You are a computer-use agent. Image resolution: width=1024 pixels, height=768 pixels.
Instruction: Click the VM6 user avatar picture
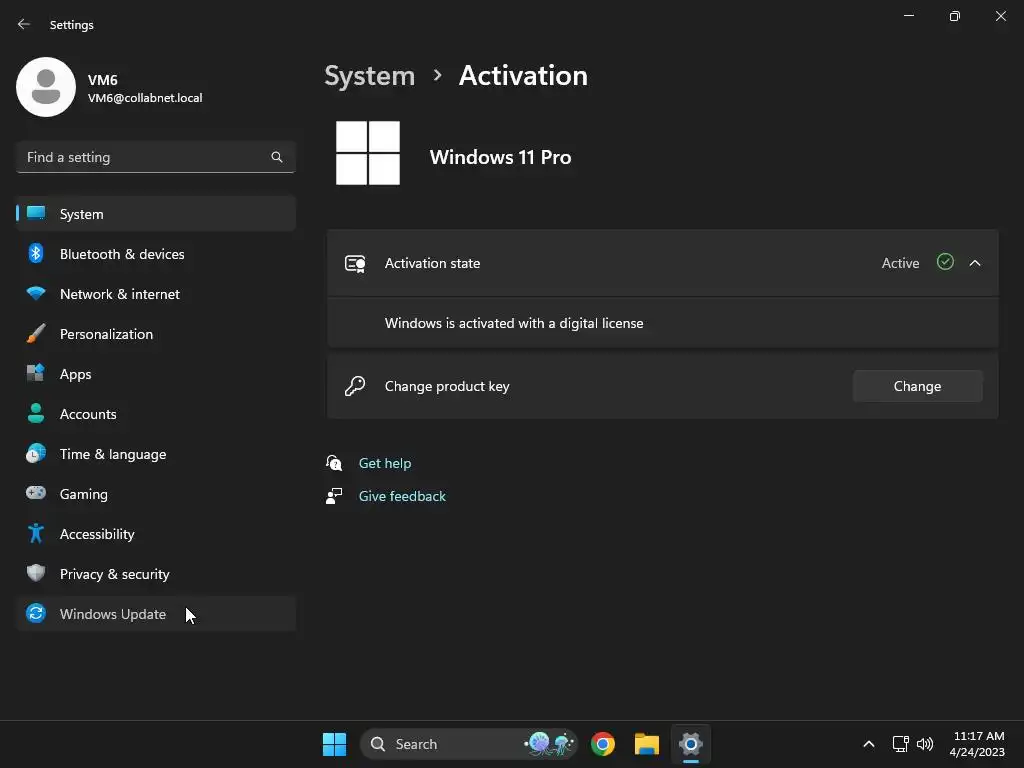46,87
